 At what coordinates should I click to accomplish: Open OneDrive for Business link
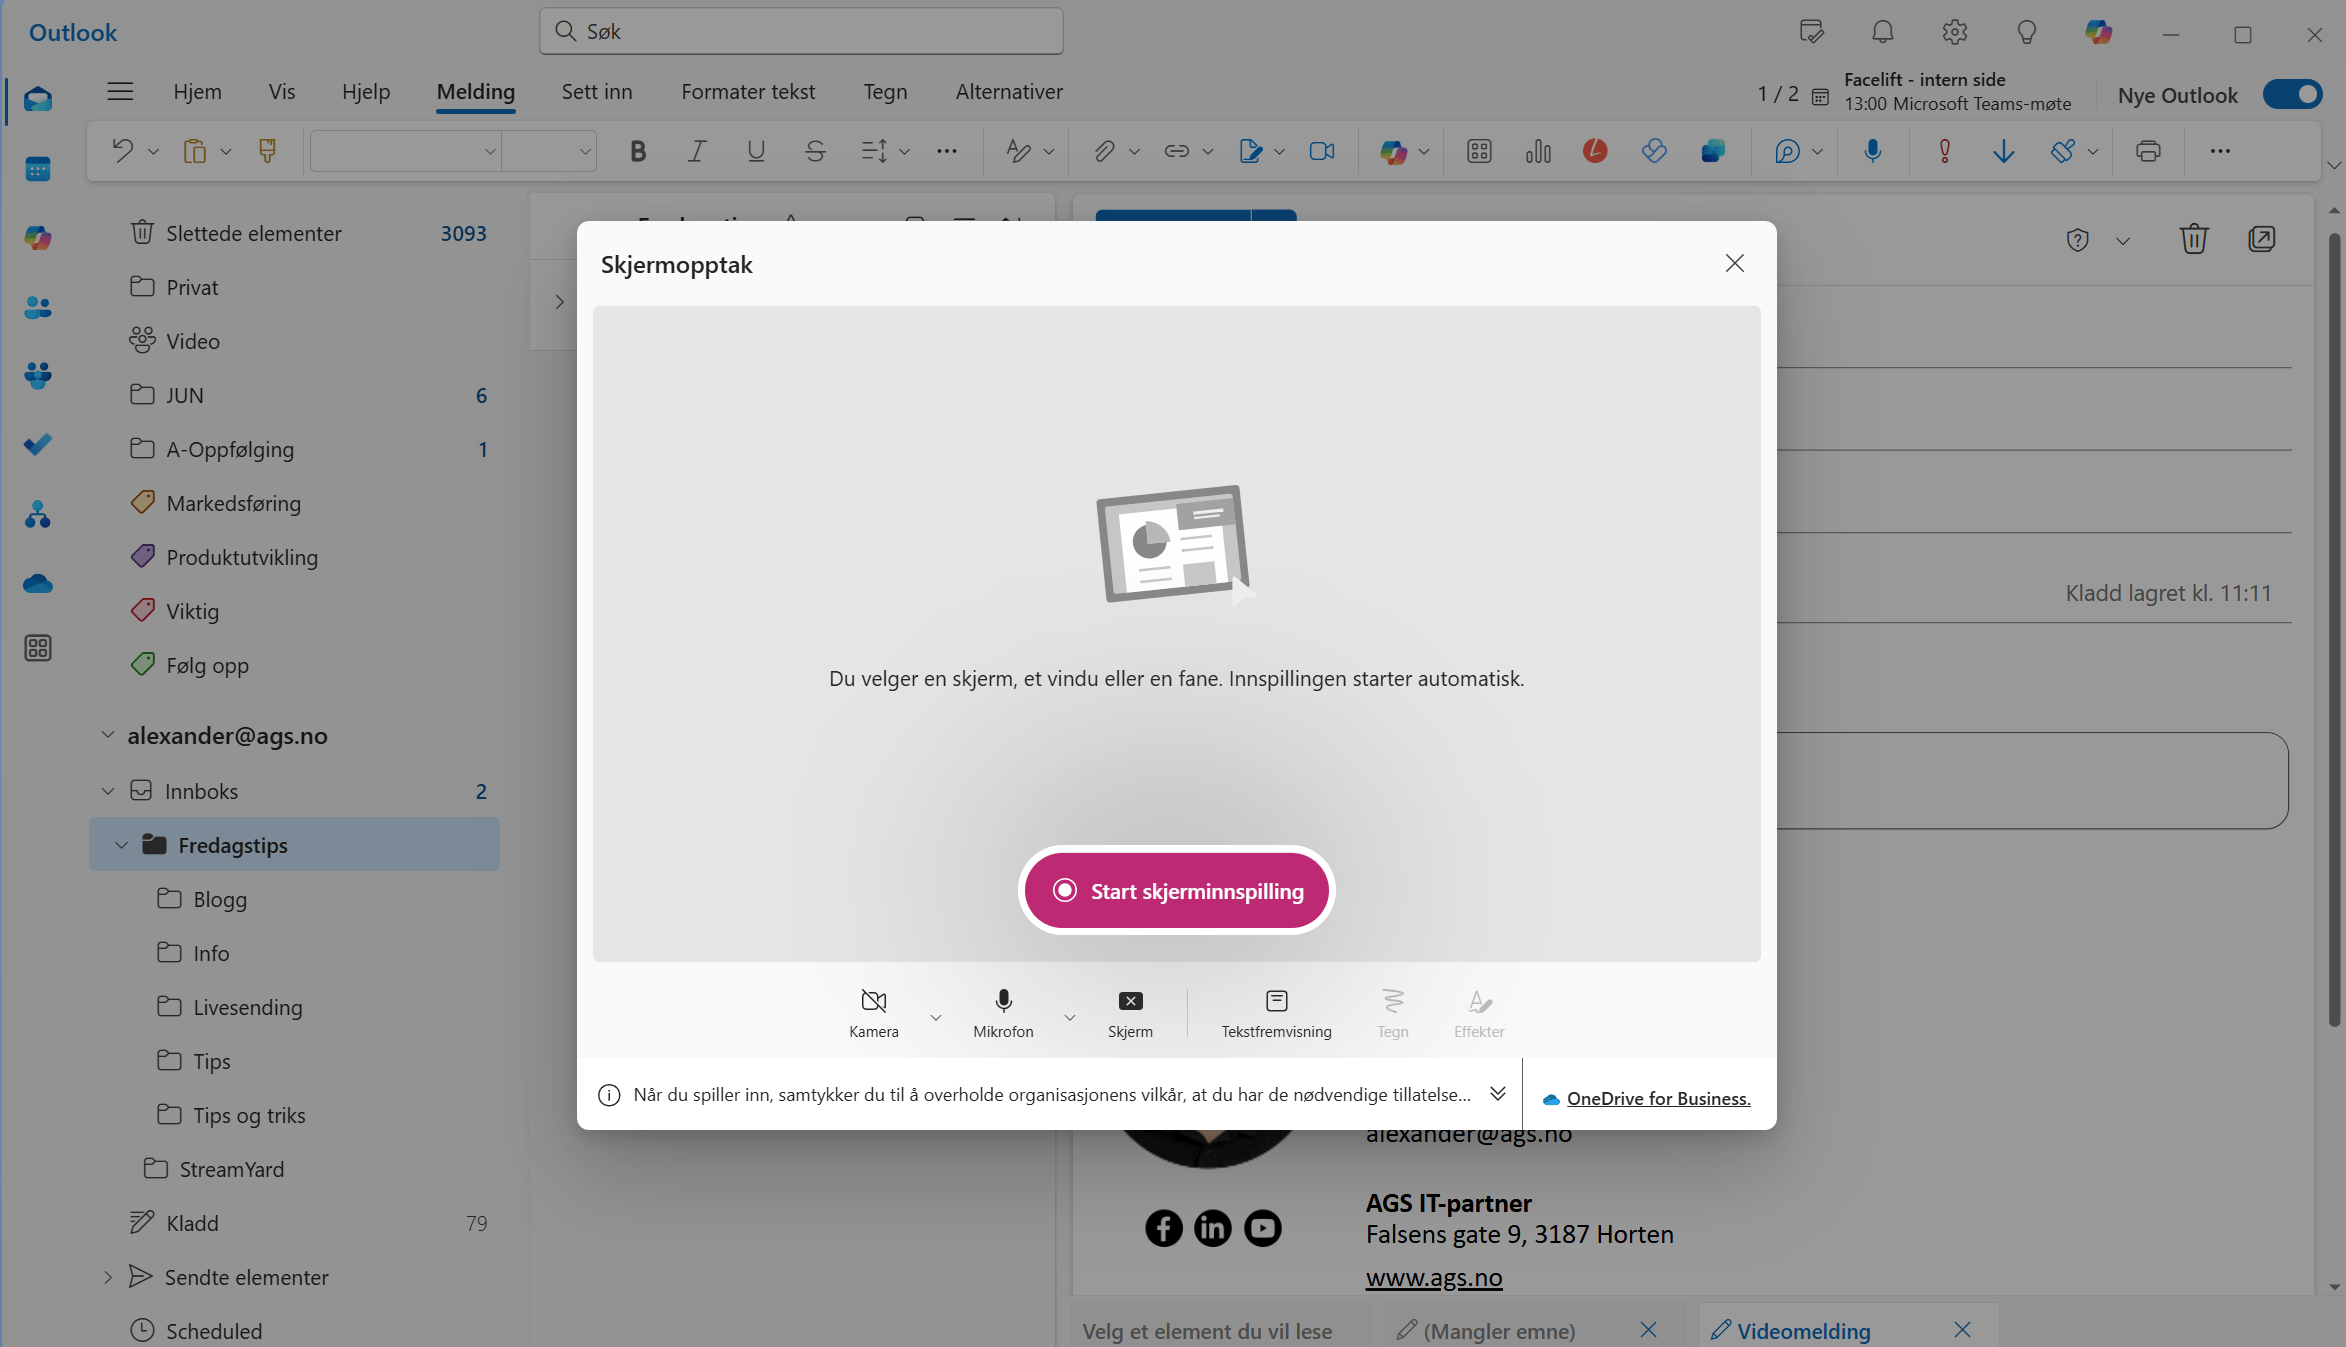click(x=1658, y=1097)
